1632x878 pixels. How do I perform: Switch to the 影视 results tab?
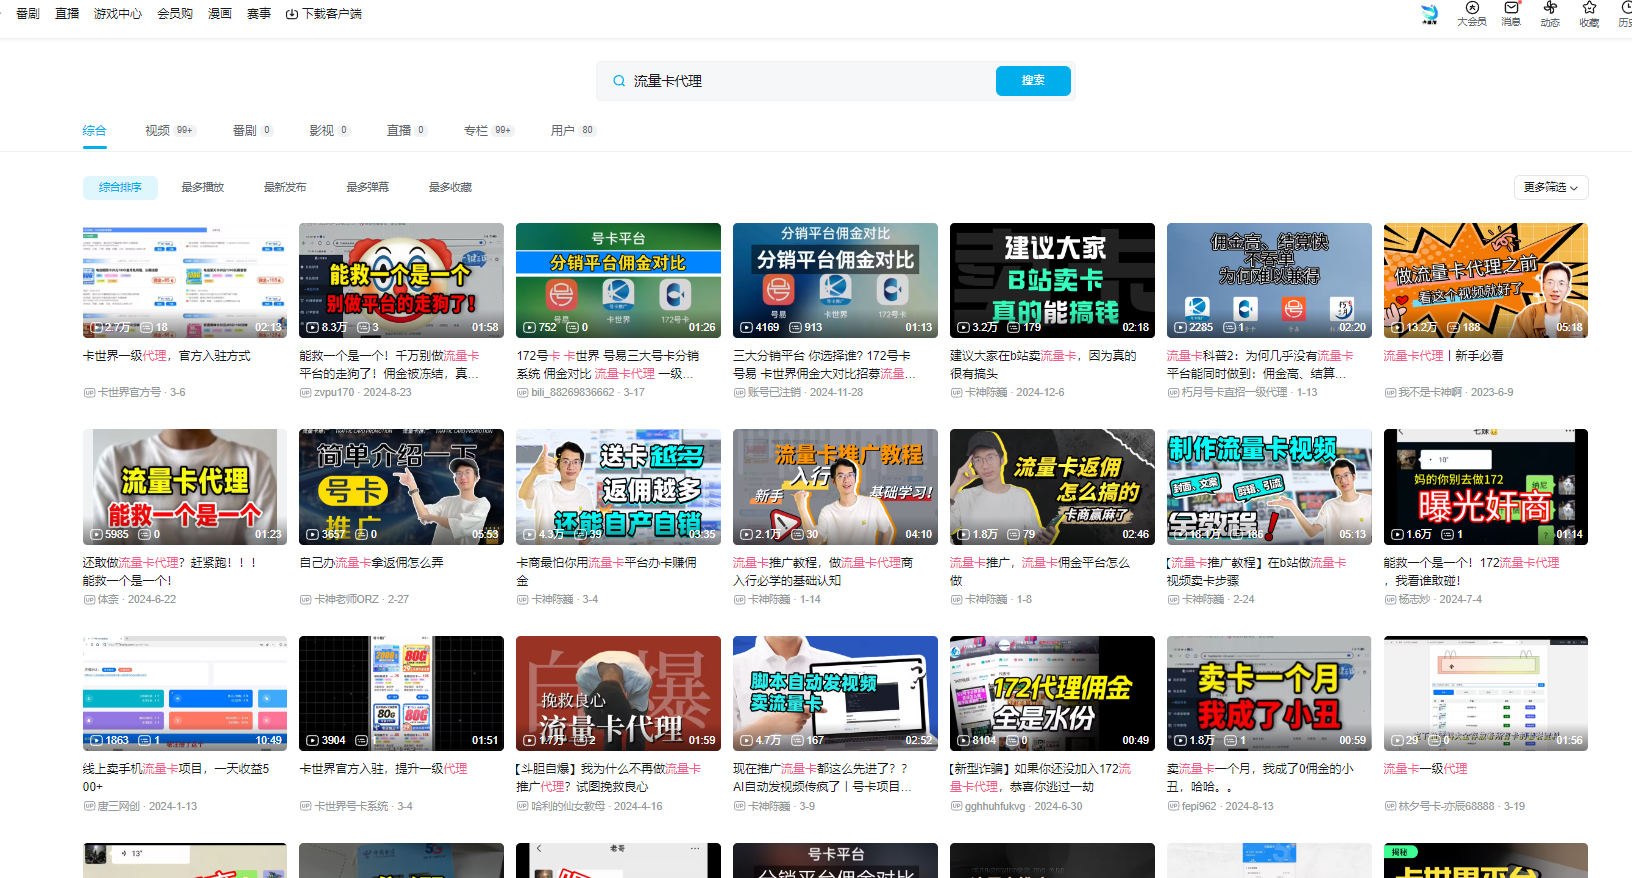coord(330,131)
